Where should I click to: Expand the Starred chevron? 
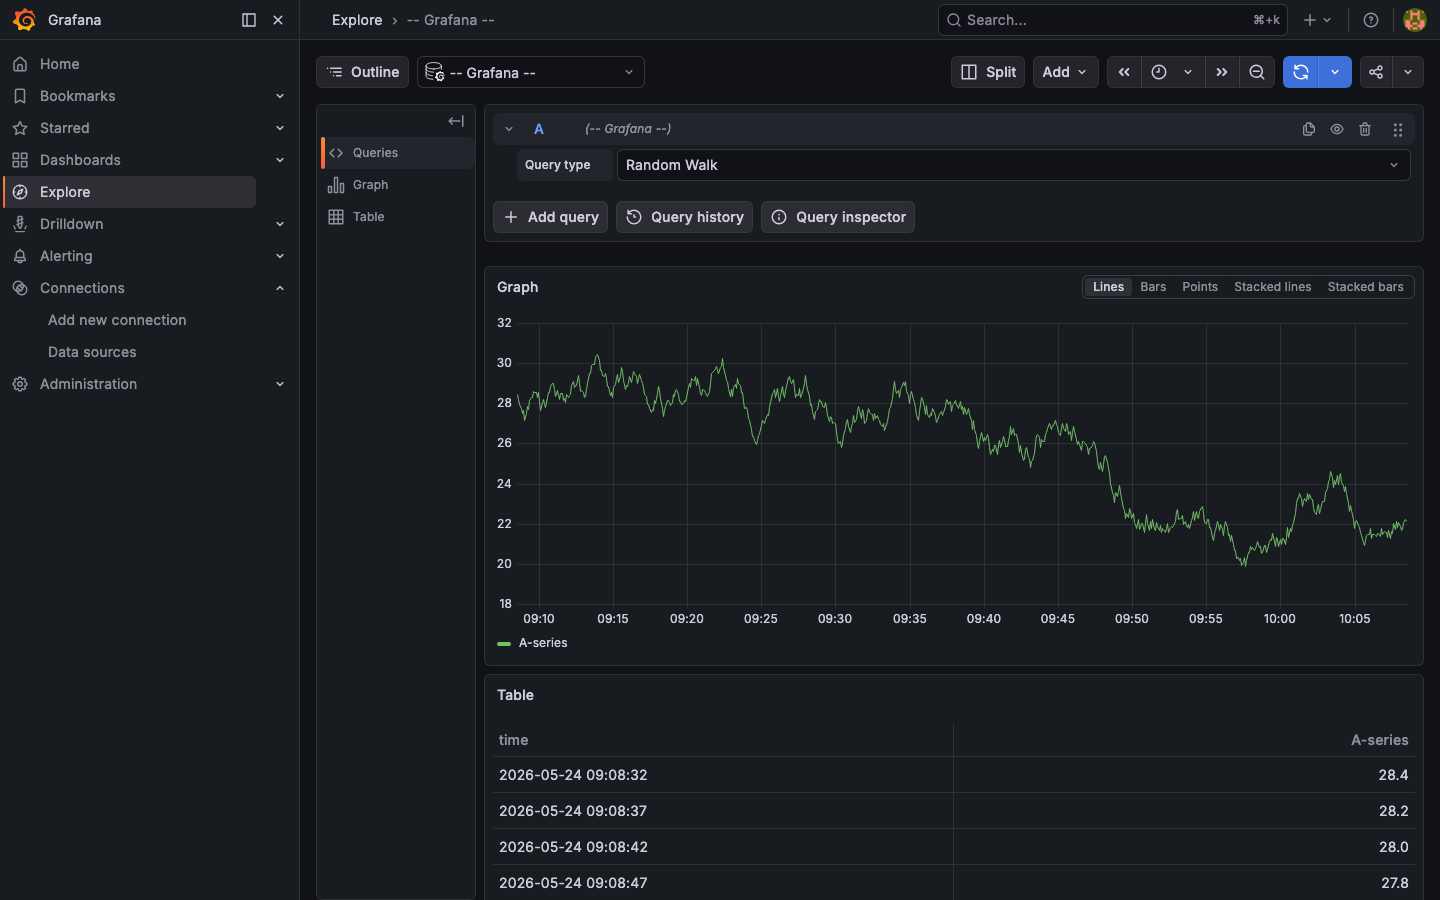pos(280,128)
